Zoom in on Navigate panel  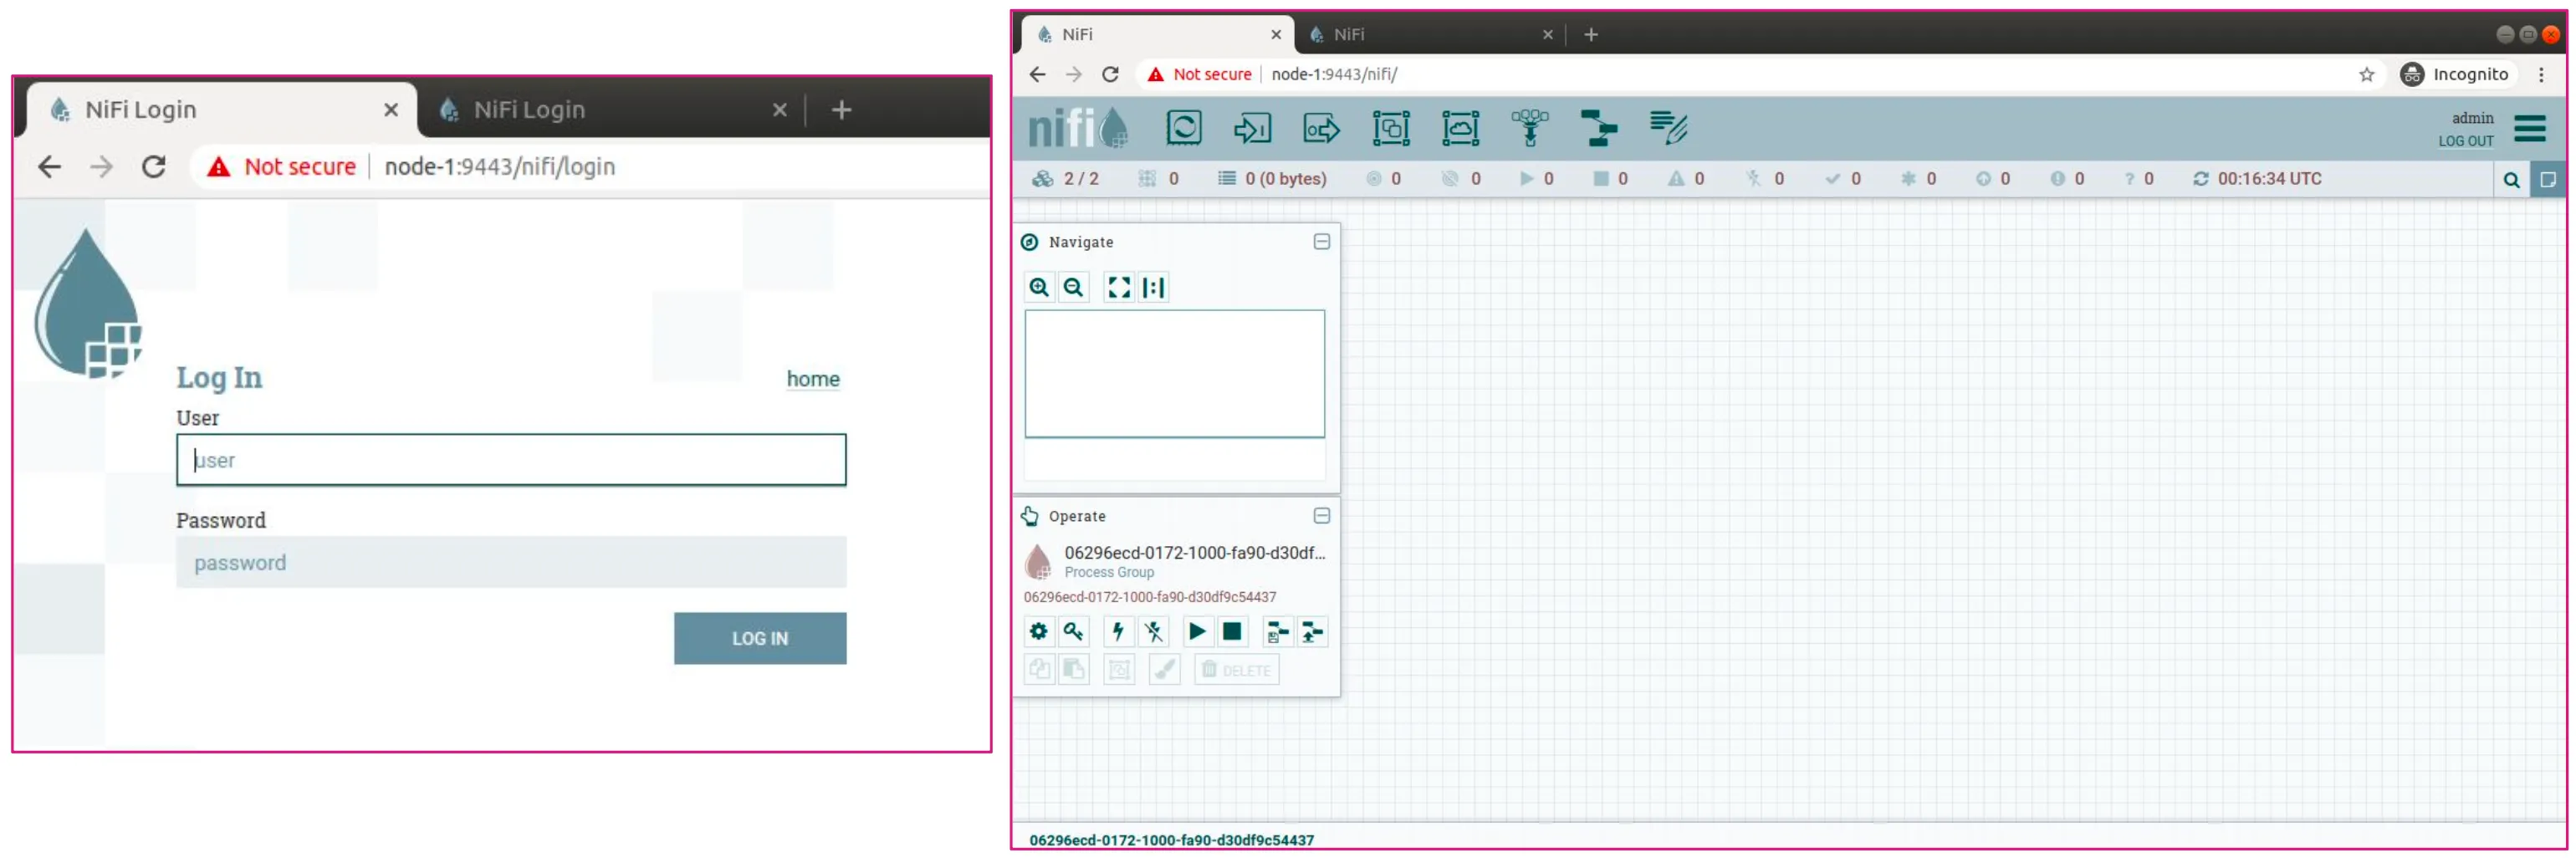pos(1039,288)
